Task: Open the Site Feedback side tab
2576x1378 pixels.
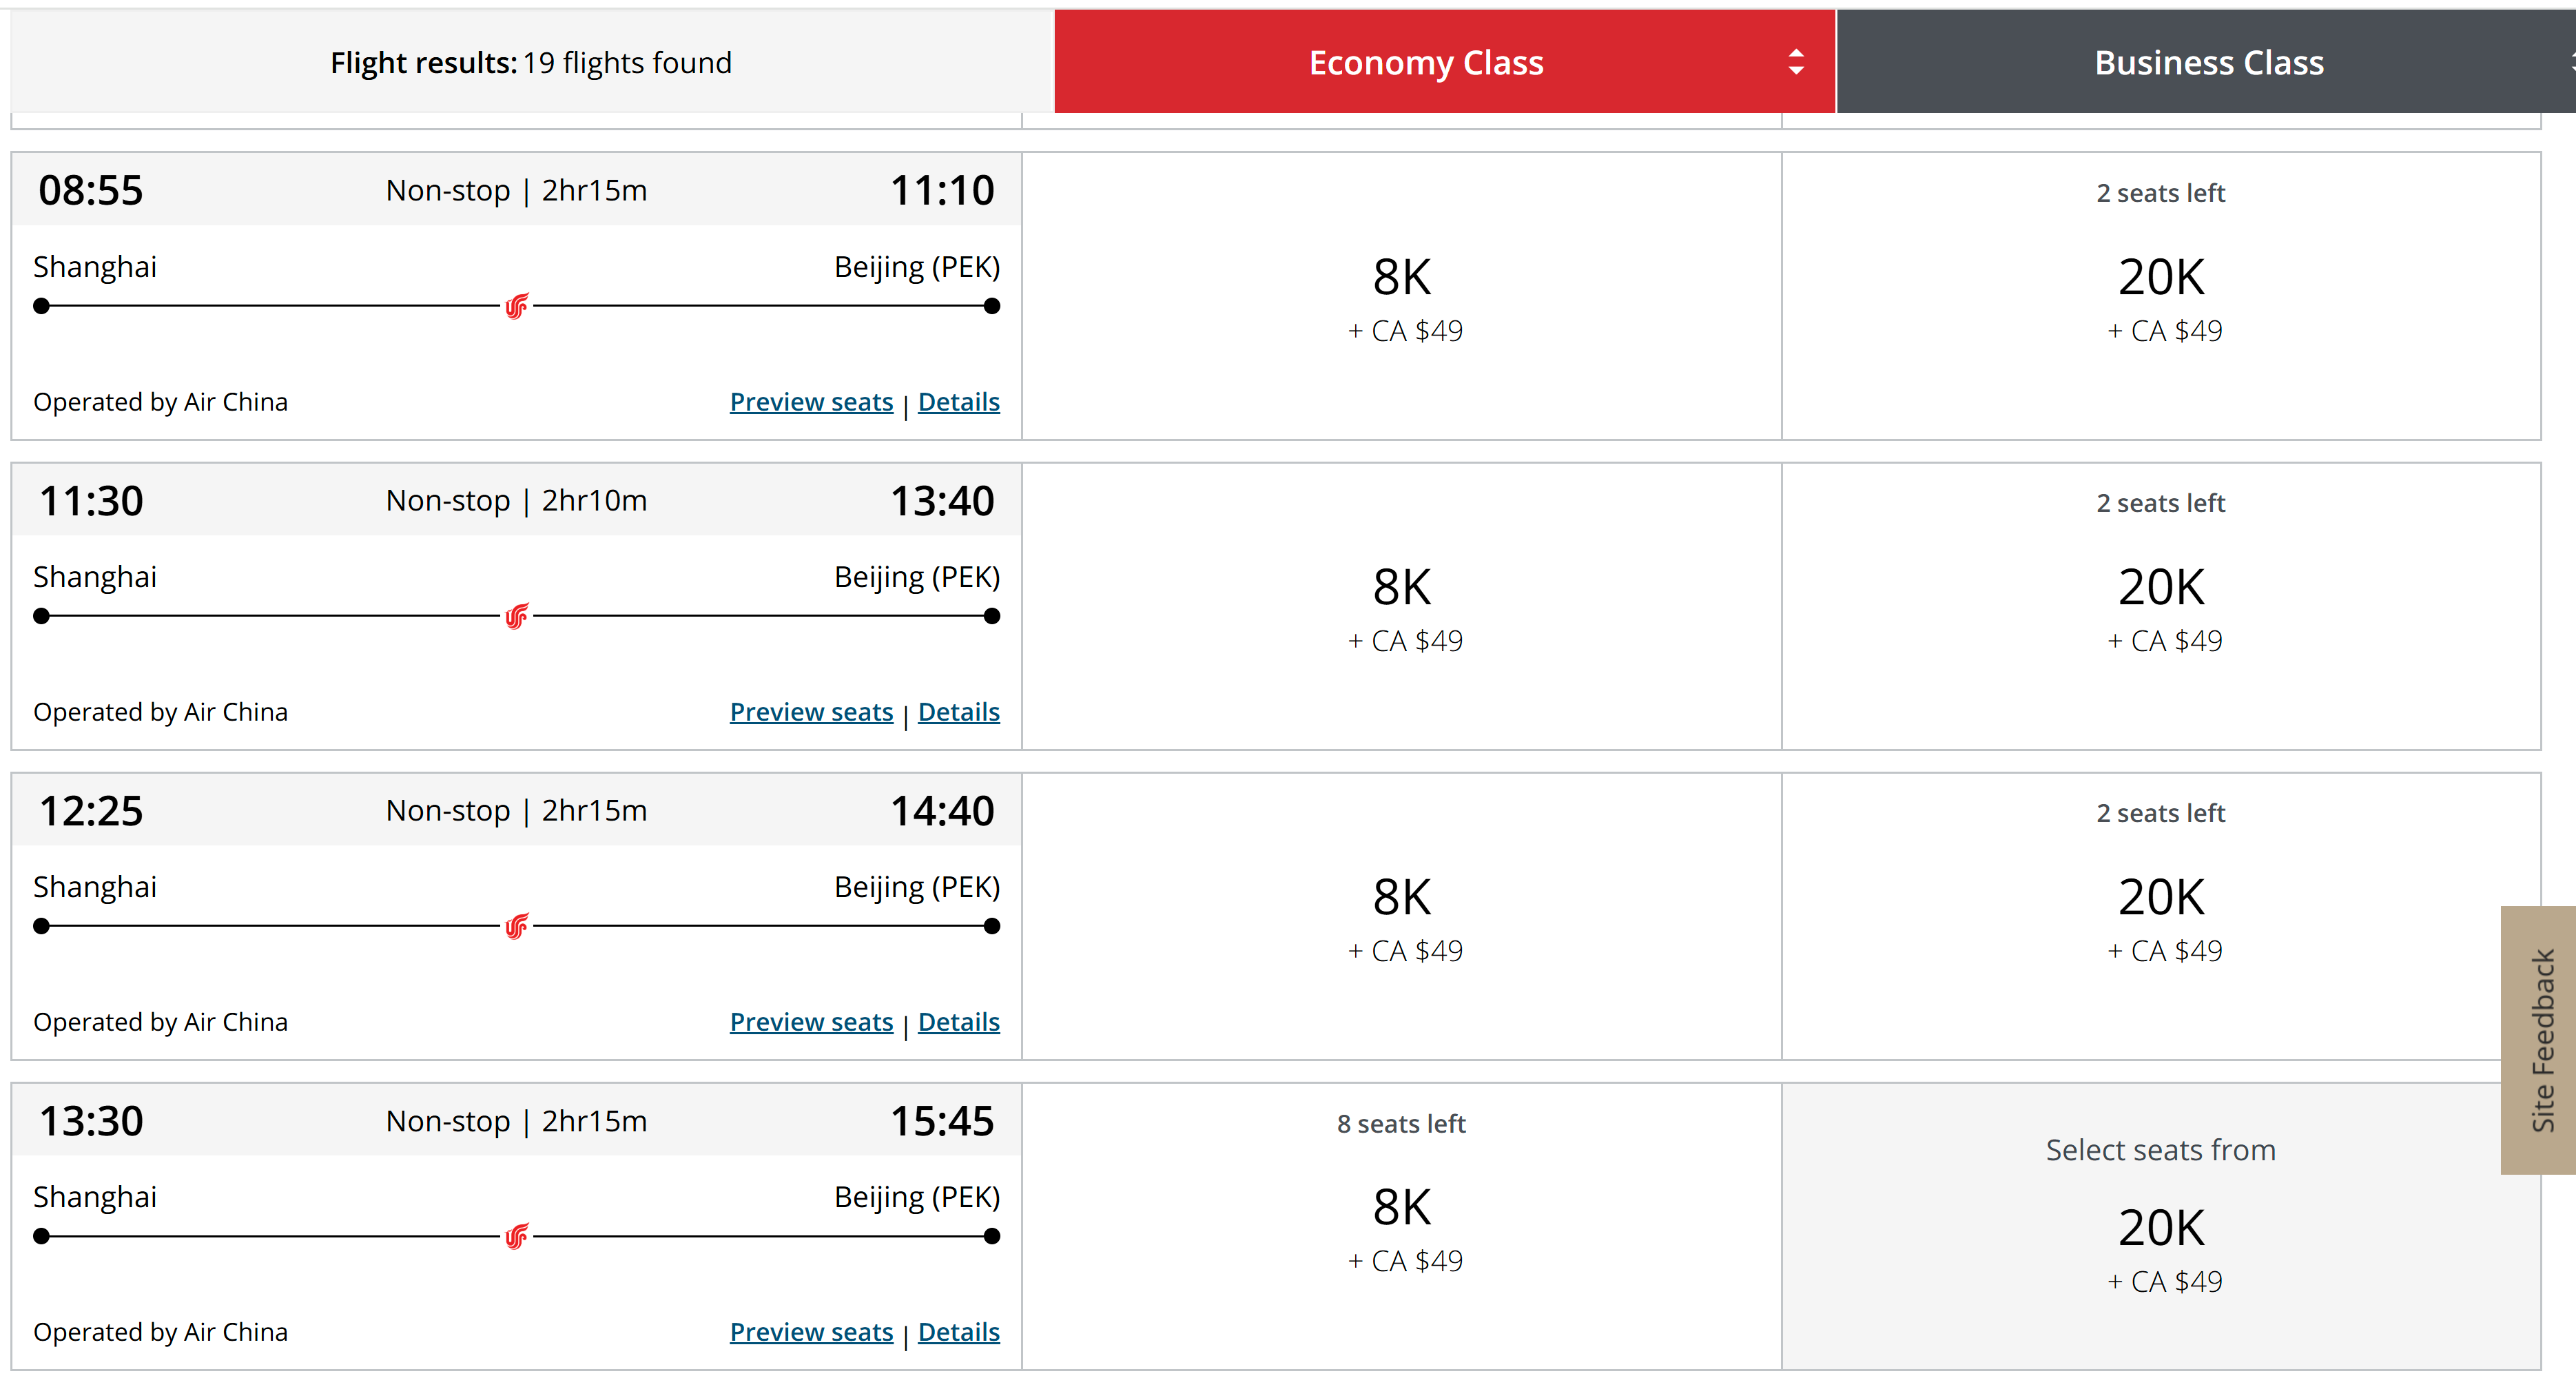Action: [x=2539, y=1040]
